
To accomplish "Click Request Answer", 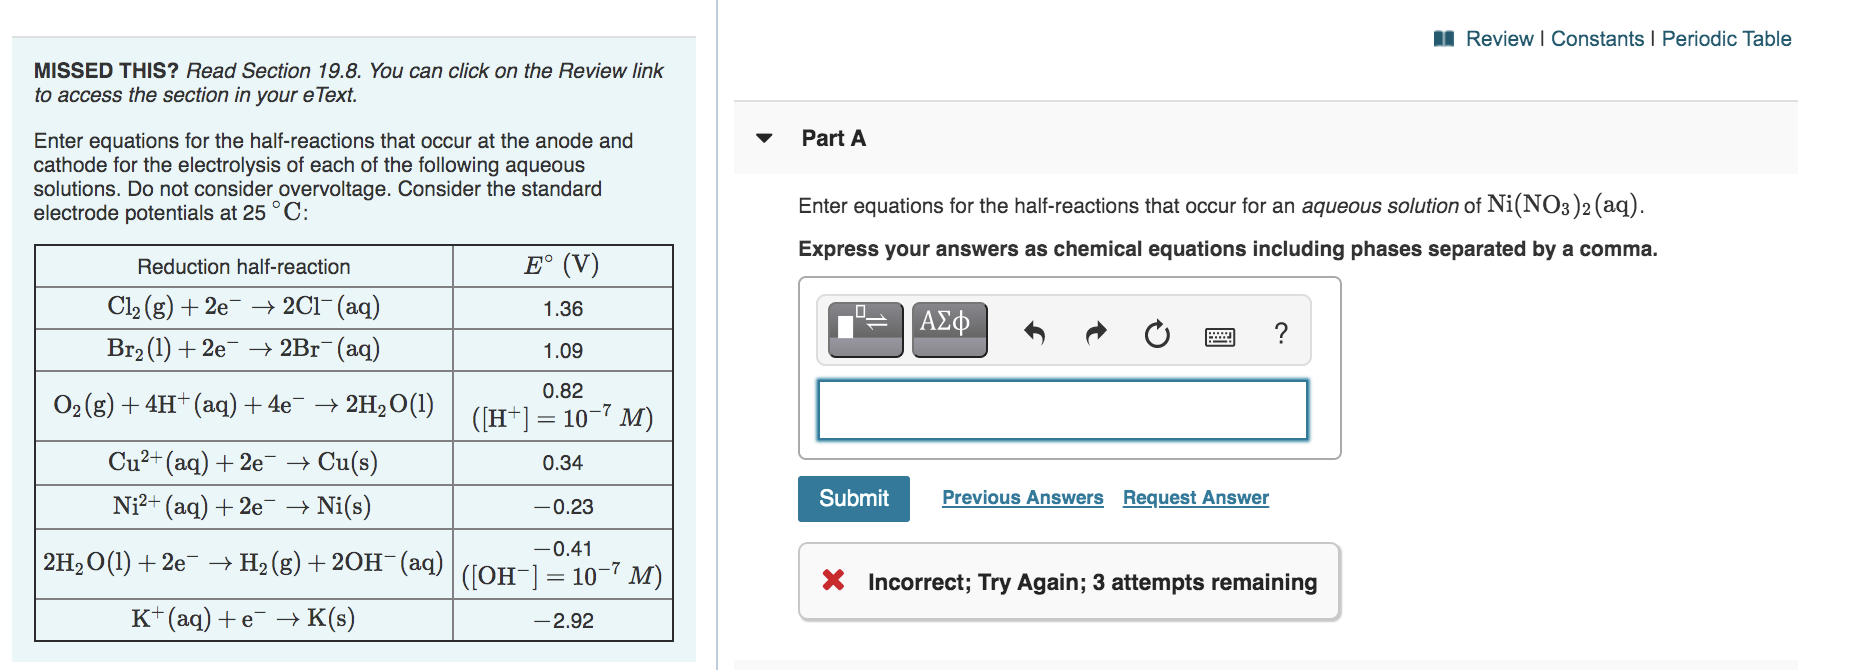I will point(1195,497).
